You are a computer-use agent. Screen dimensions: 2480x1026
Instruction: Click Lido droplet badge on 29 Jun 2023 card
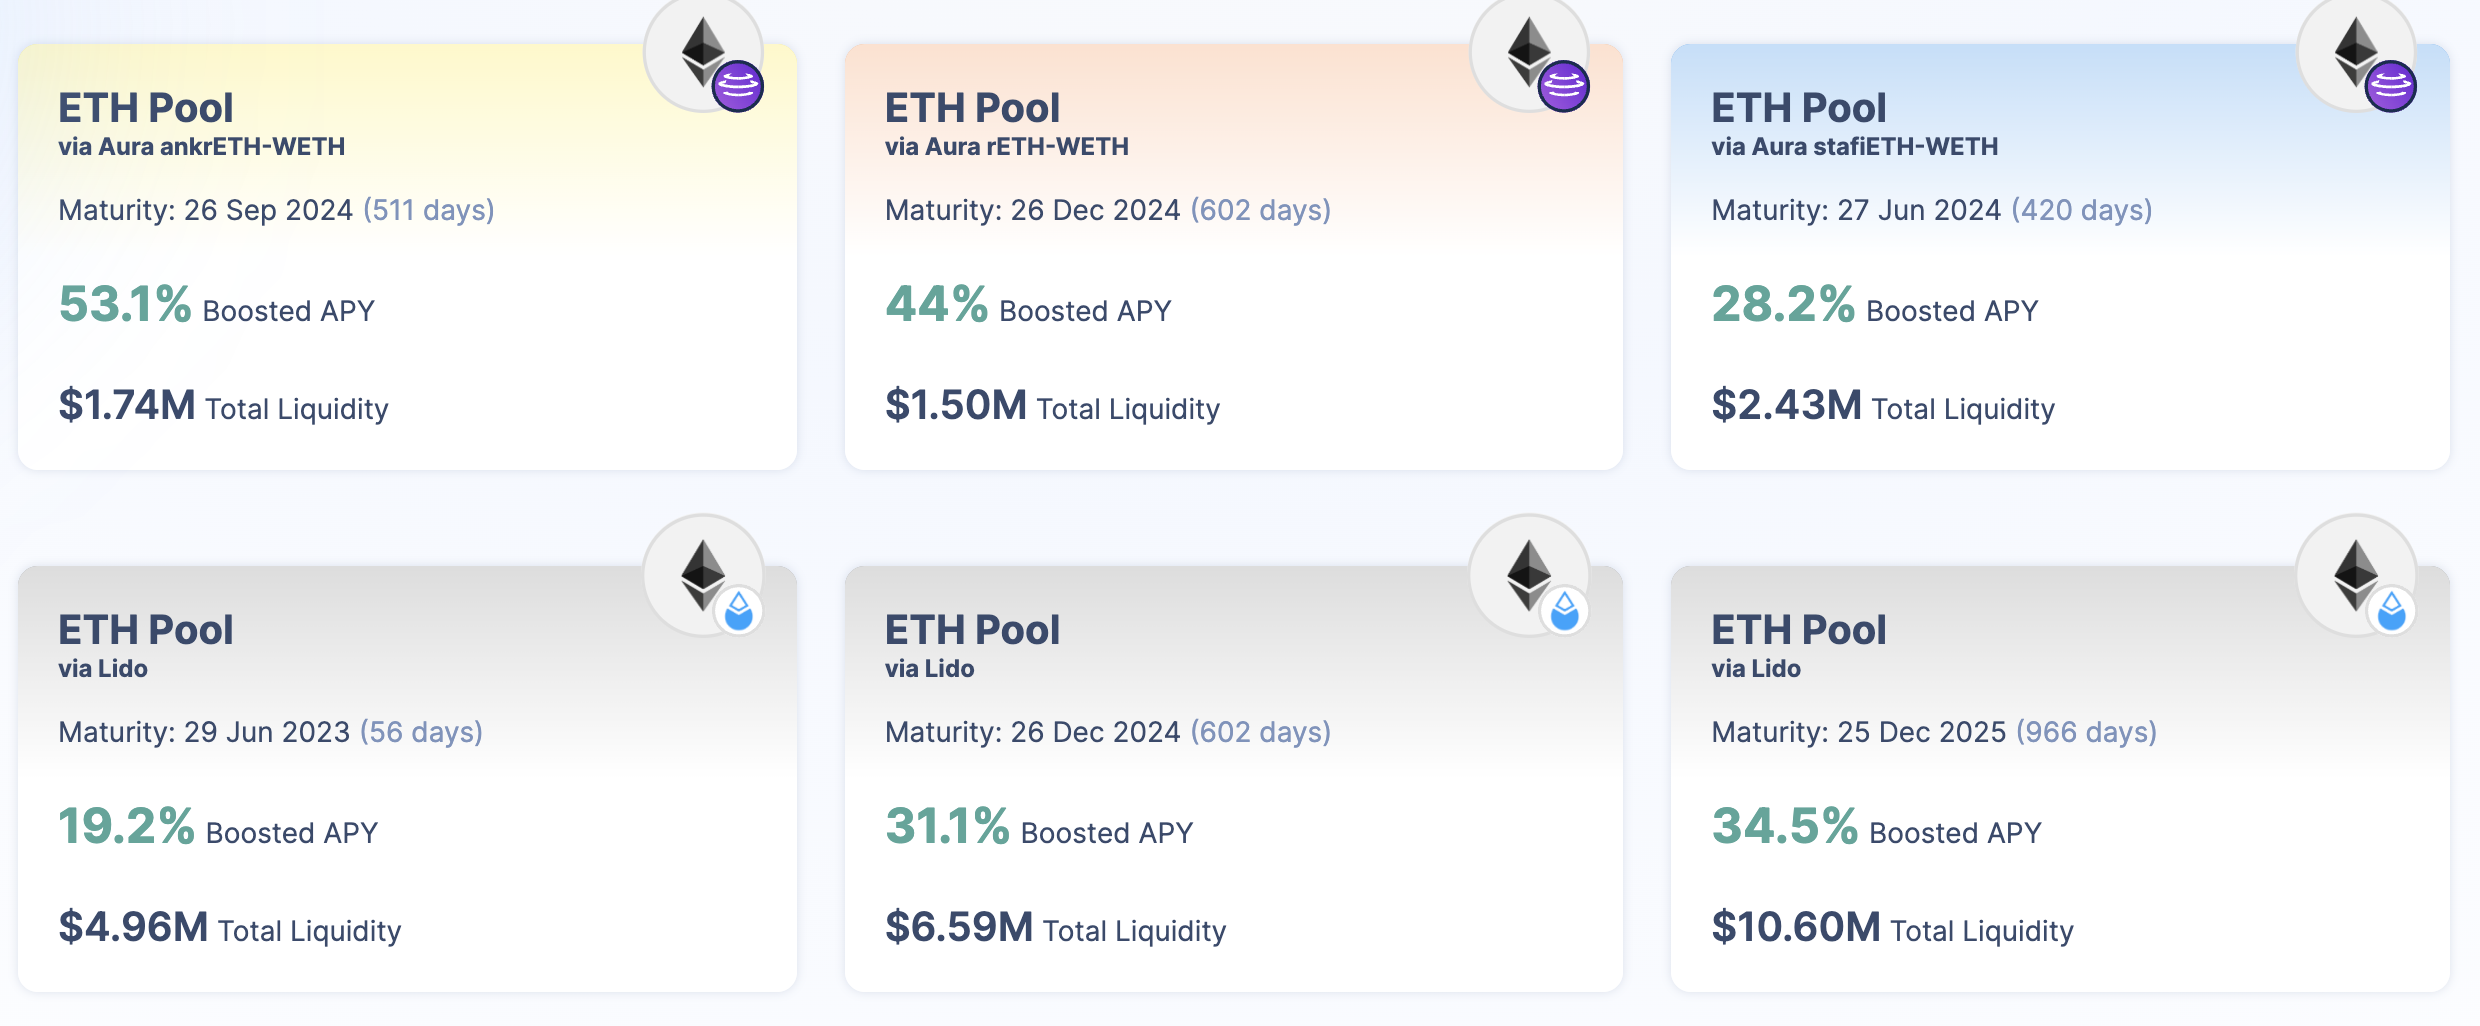(738, 611)
